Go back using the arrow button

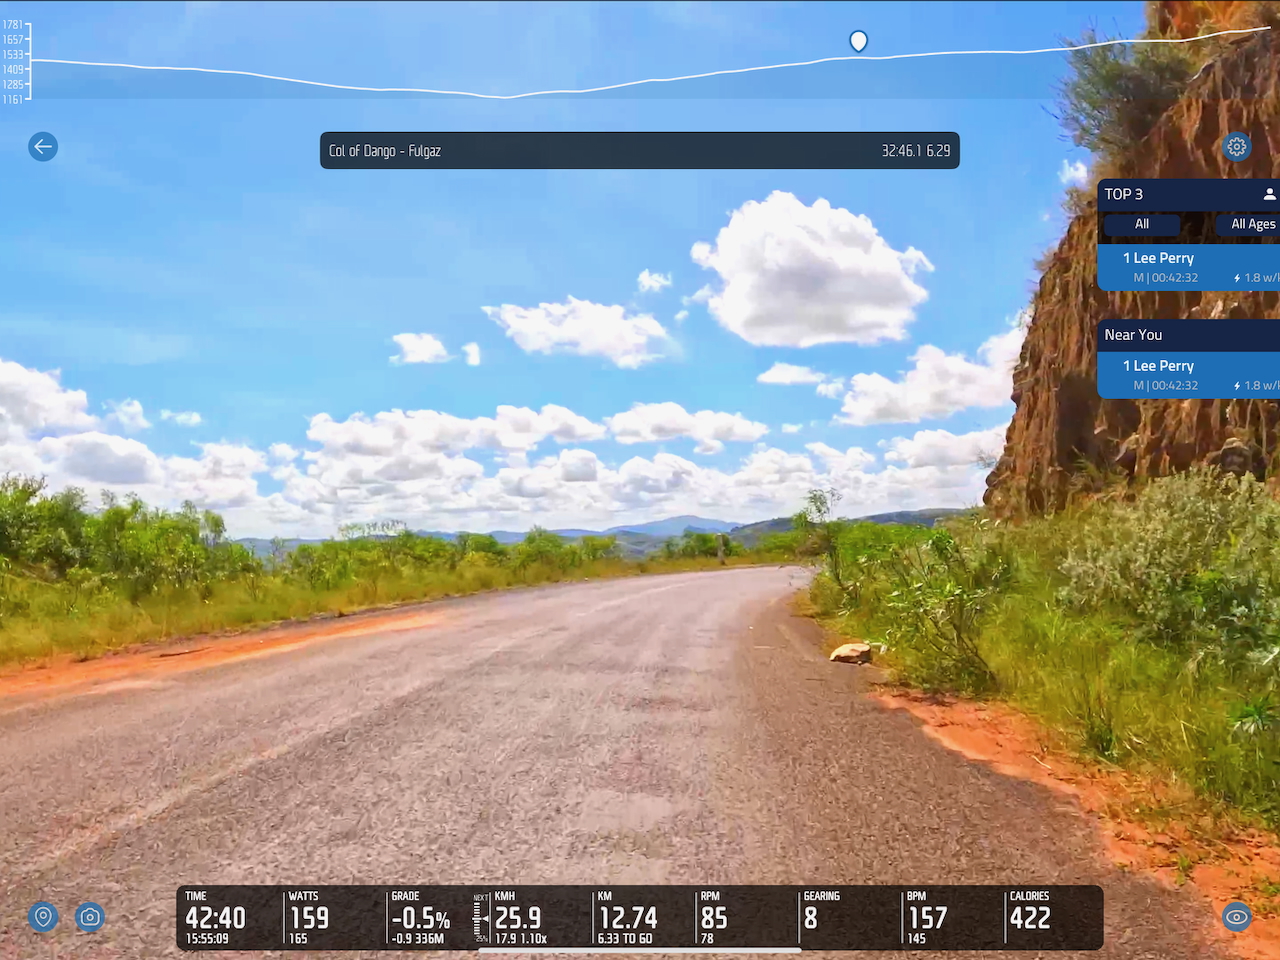coord(43,147)
